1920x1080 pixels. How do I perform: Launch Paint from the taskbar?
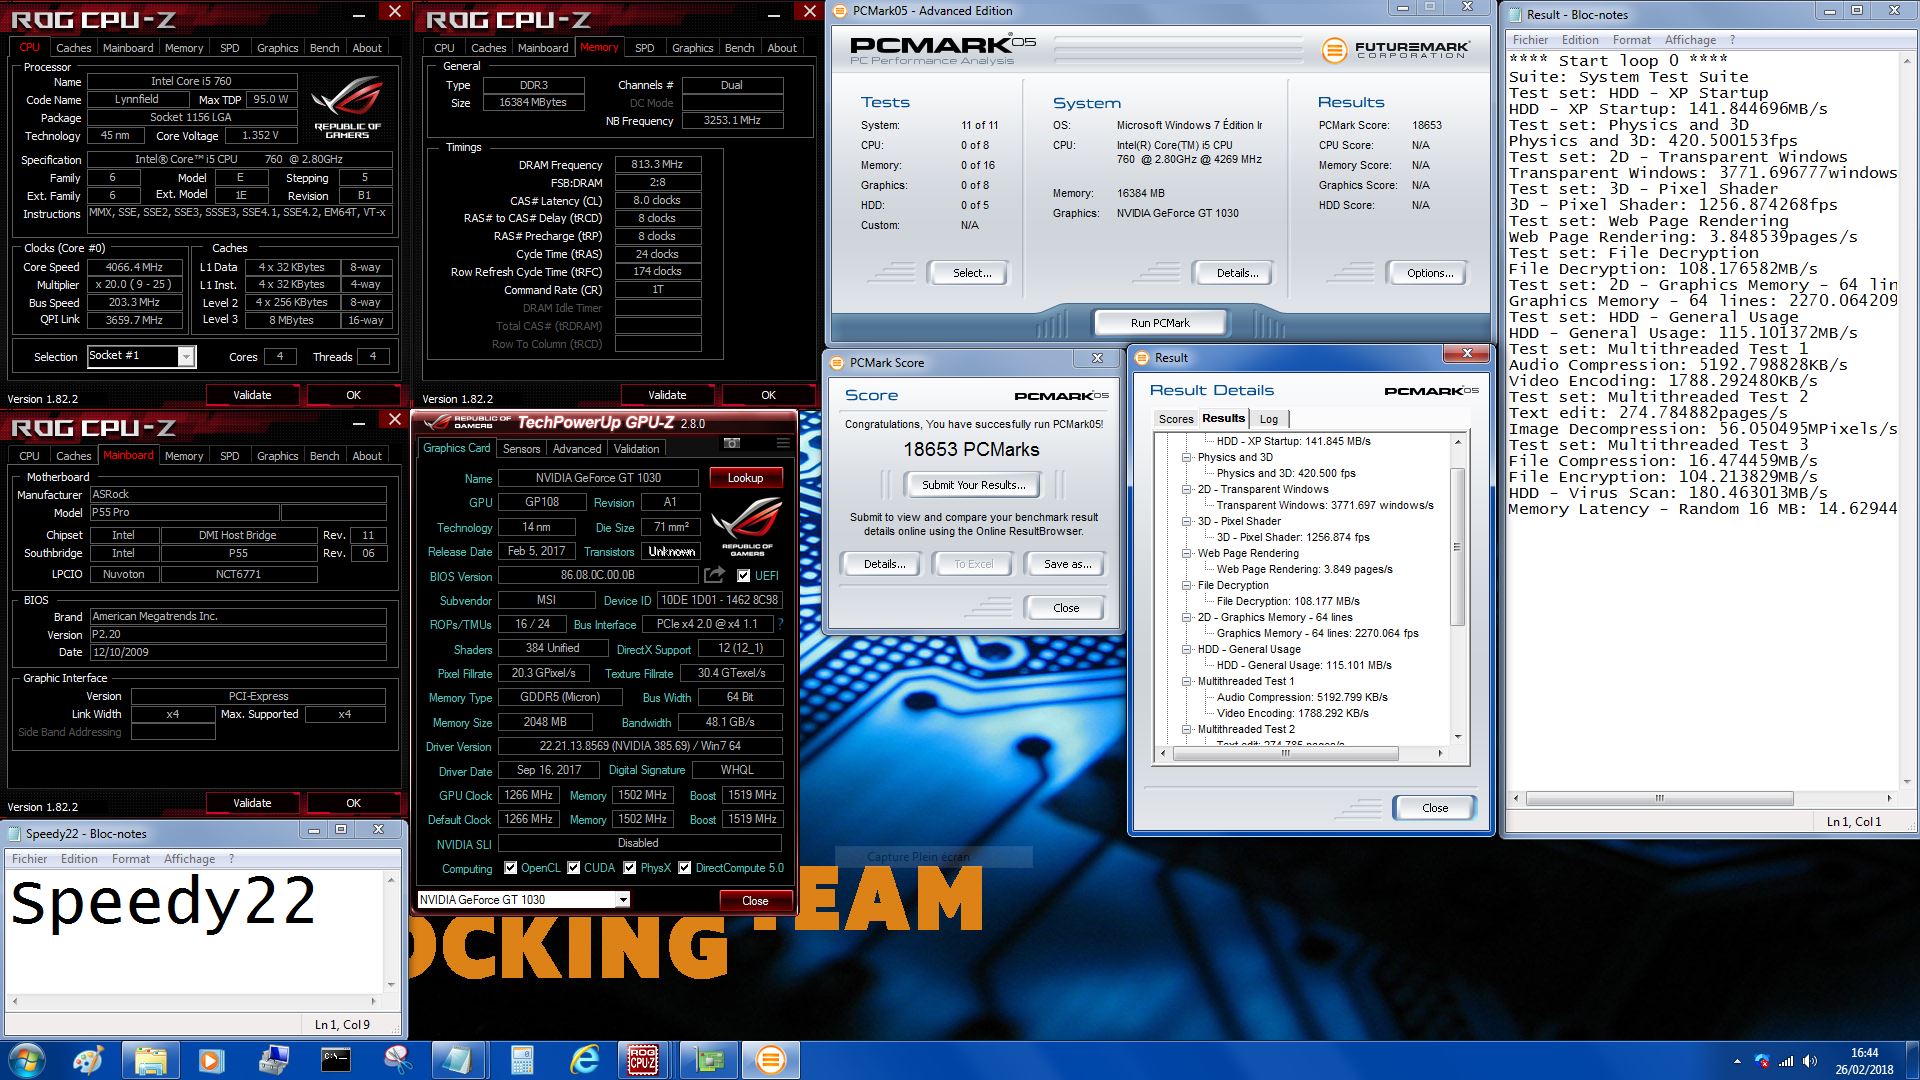click(x=89, y=1060)
